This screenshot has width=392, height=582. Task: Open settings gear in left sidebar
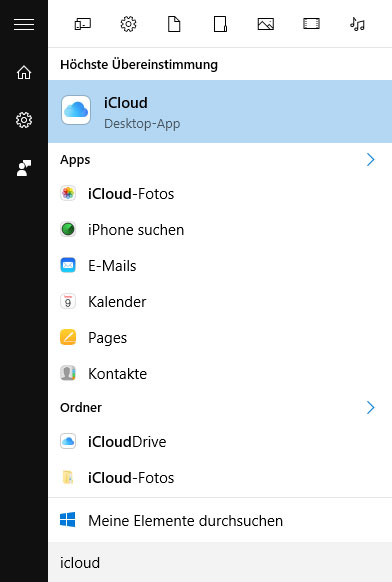tap(24, 120)
